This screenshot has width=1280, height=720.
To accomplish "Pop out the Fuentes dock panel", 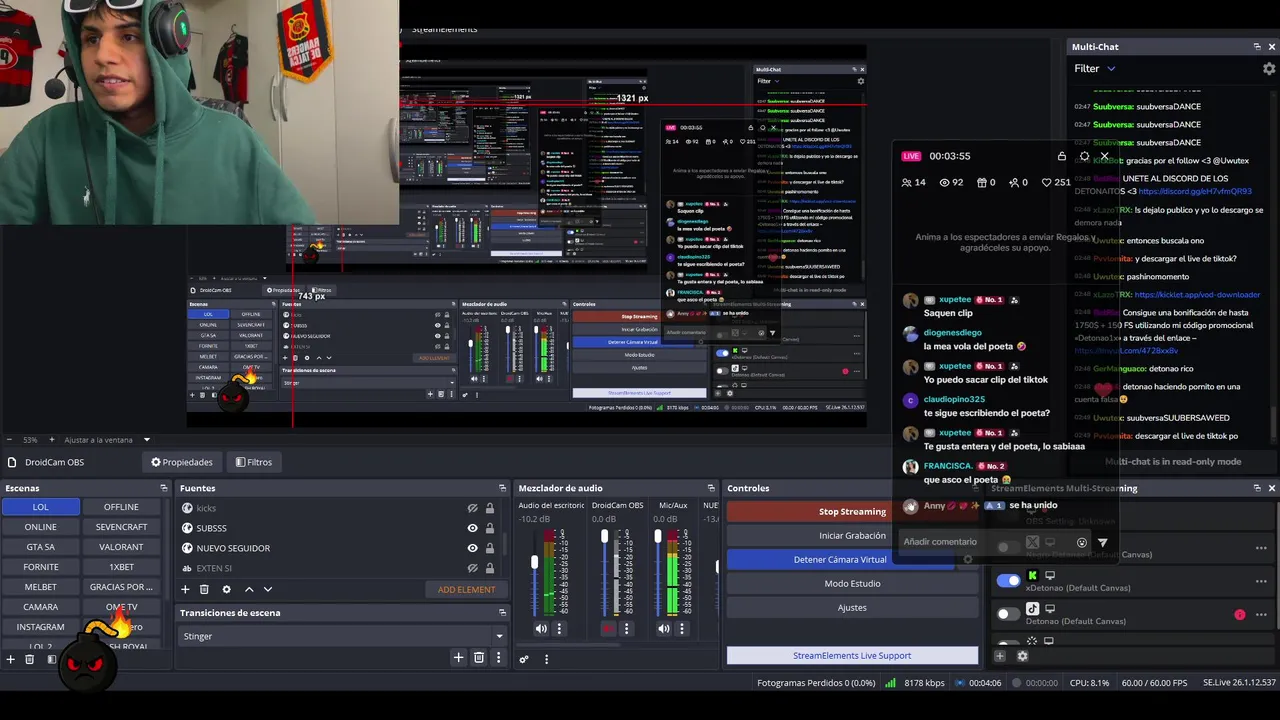I will (x=502, y=488).
